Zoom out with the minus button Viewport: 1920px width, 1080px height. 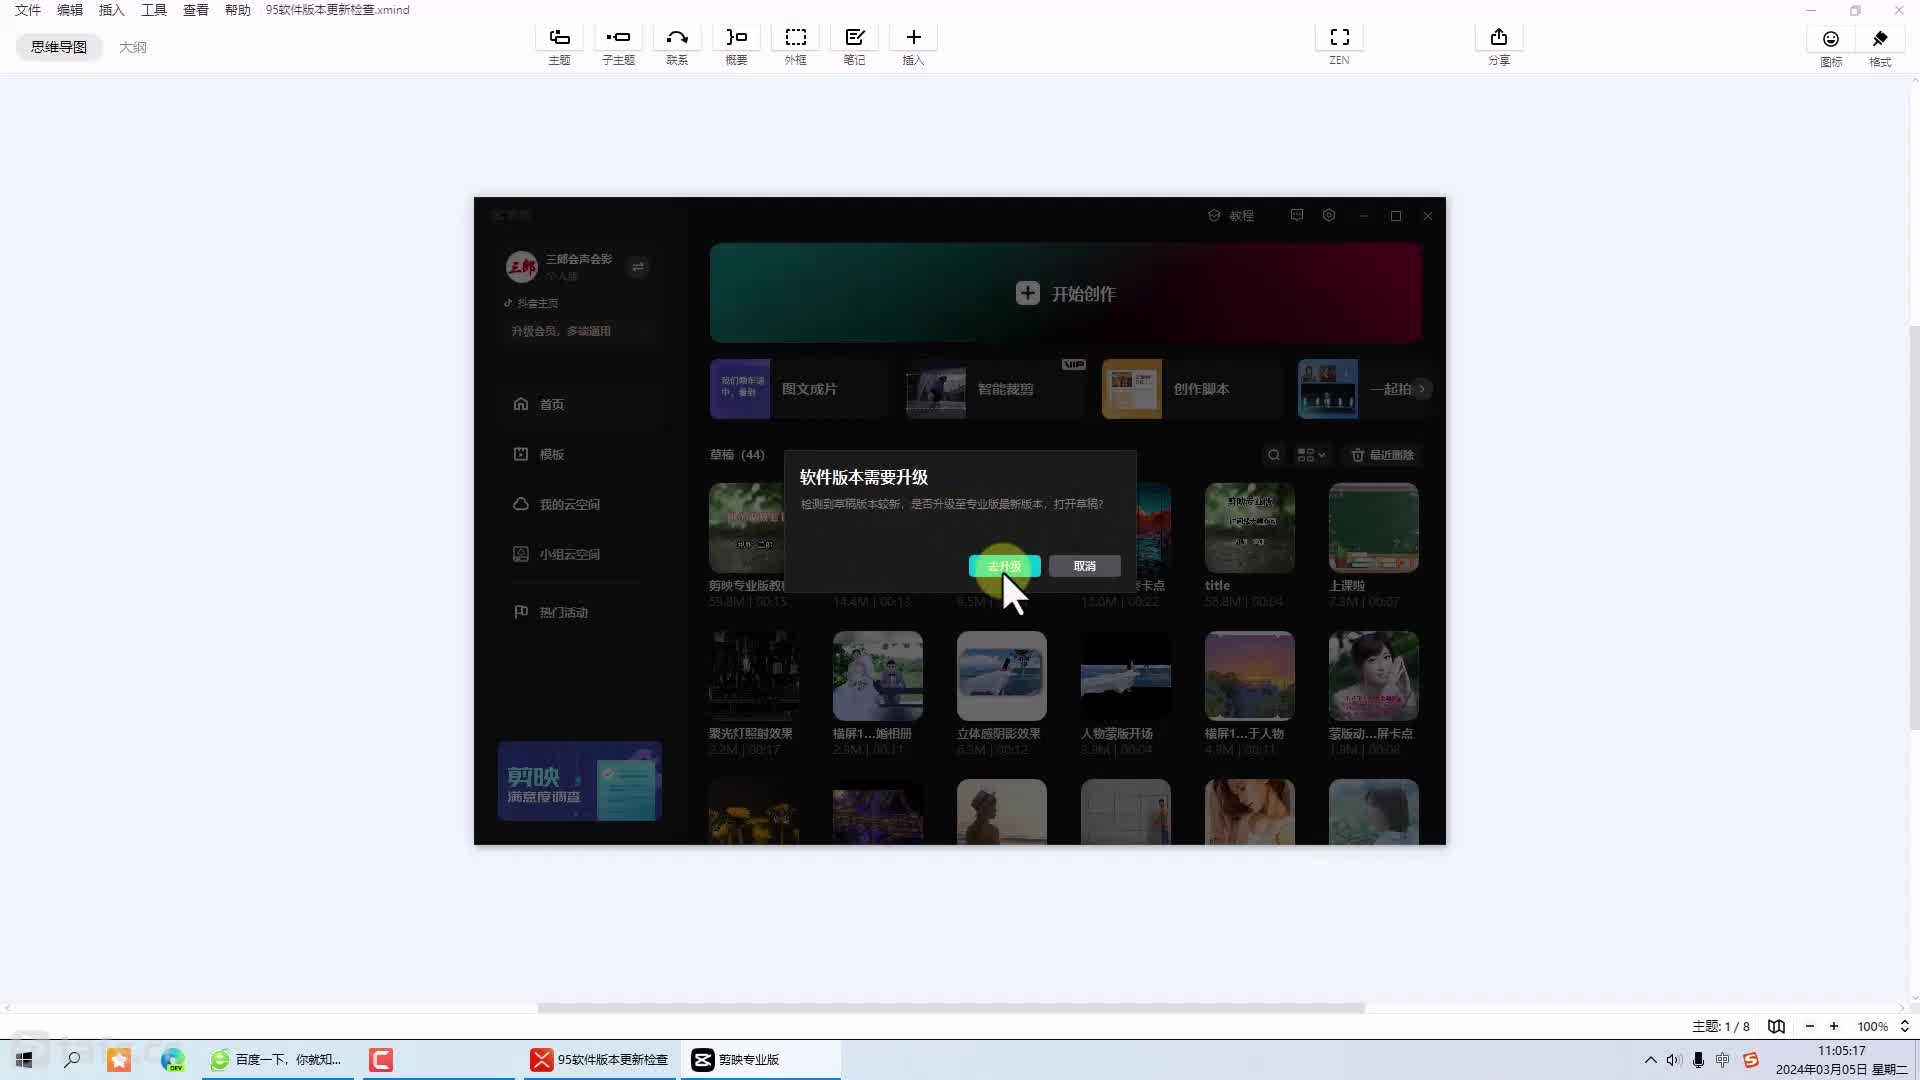[1809, 1026]
